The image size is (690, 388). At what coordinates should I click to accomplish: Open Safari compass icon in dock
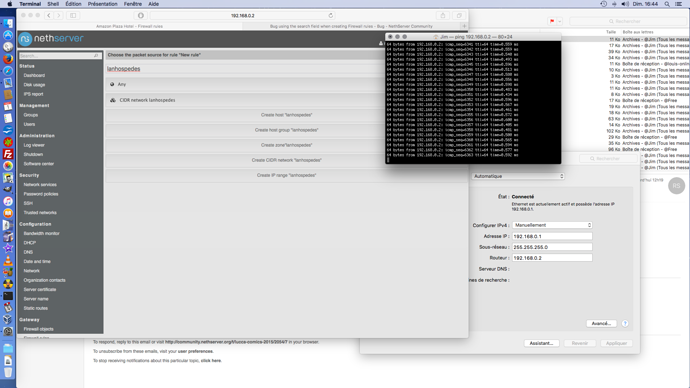click(8, 70)
